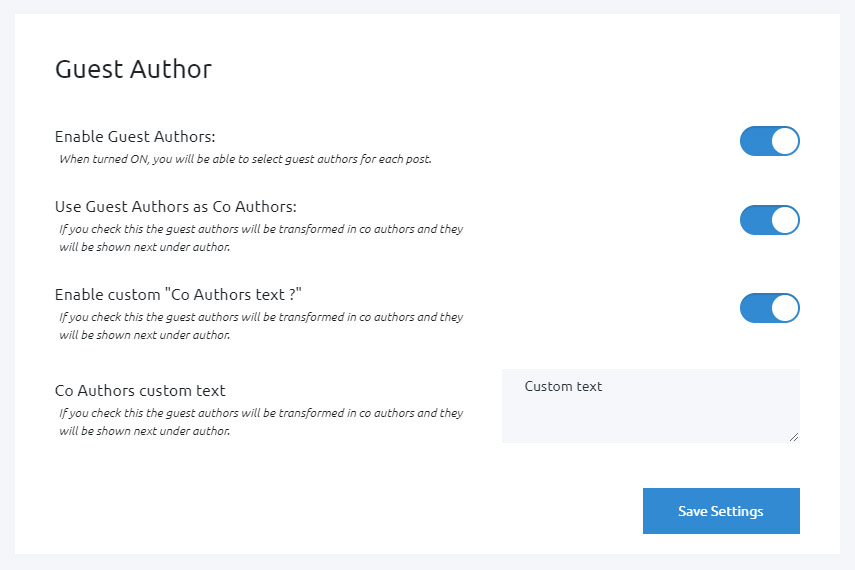This screenshot has height=570, width=855.
Task: Toggle the Enable Guest Authors switch
Action: [x=769, y=141]
